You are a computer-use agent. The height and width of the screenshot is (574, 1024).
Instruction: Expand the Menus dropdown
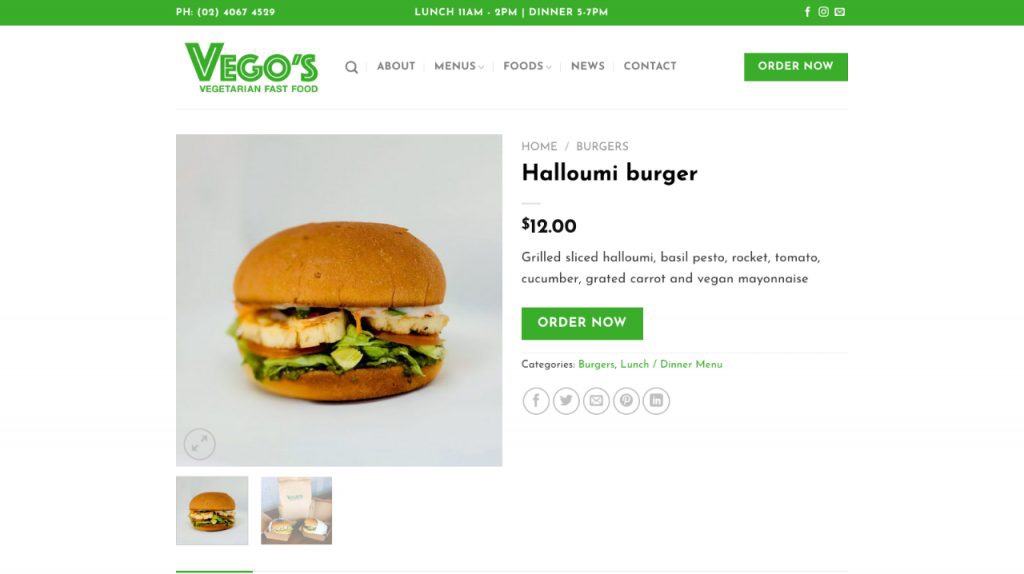[x=459, y=66]
